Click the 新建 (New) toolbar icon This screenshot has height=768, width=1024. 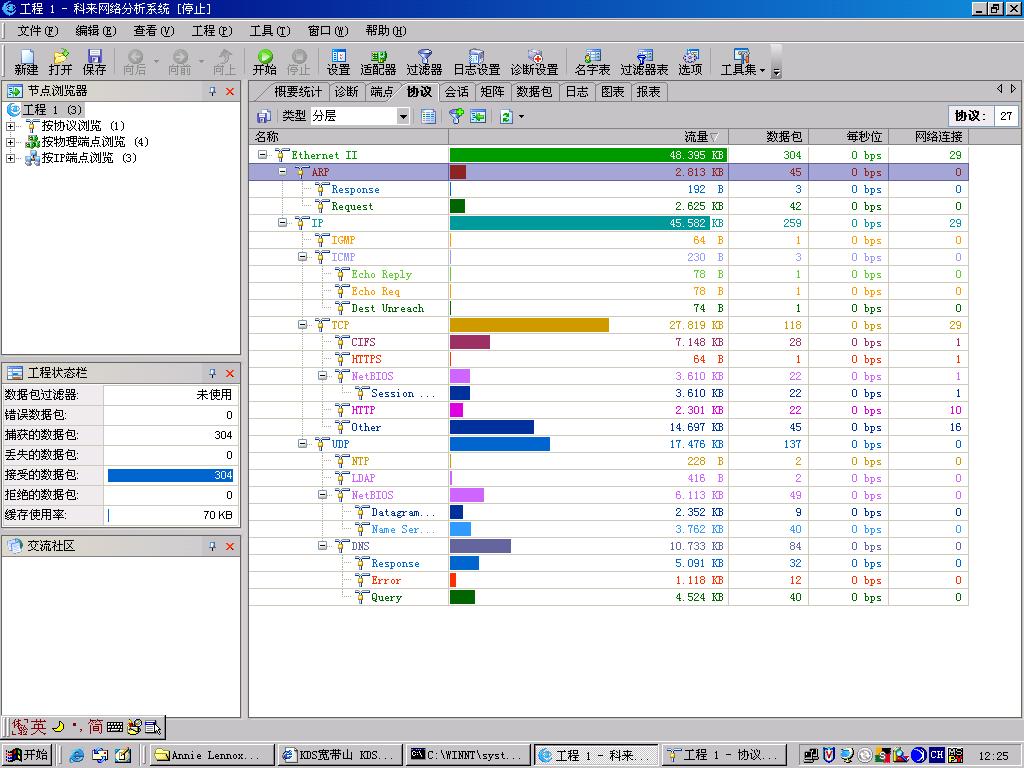26,62
